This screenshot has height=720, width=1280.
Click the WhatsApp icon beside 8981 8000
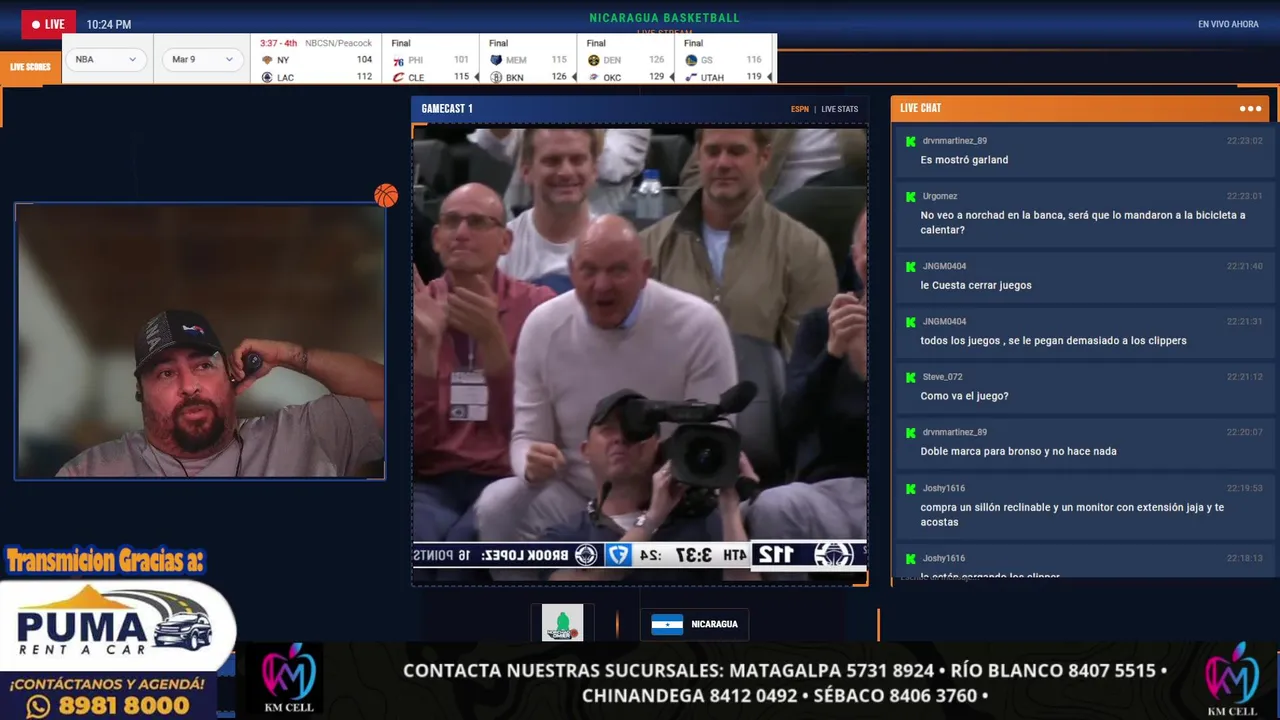[38, 706]
